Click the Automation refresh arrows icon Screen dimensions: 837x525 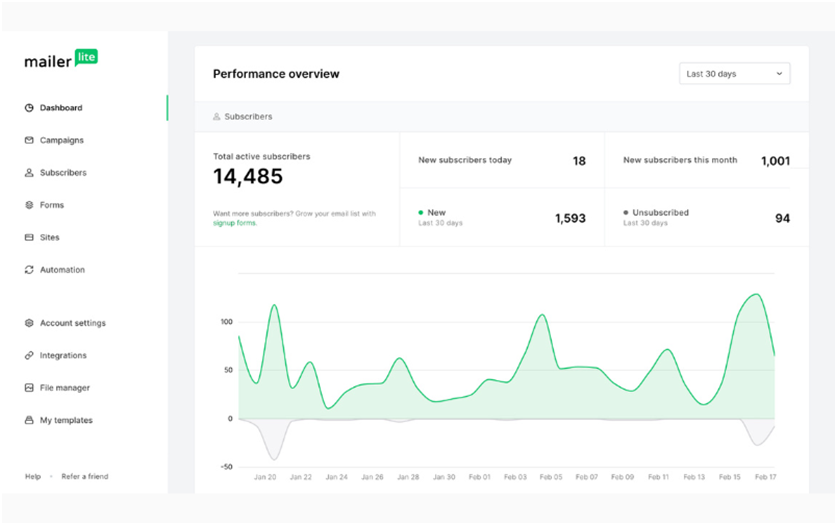(x=29, y=270)
